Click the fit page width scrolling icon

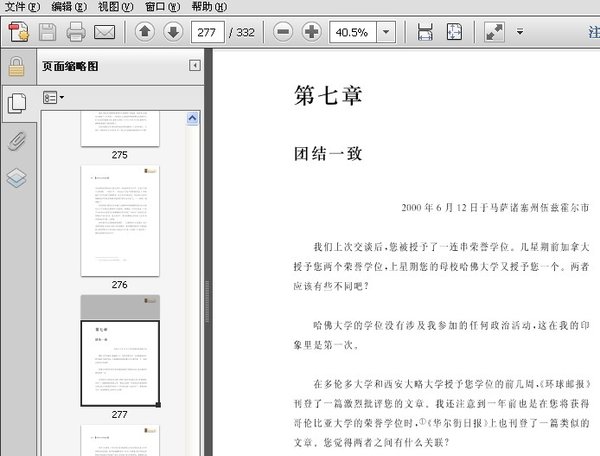coord(425,32)
